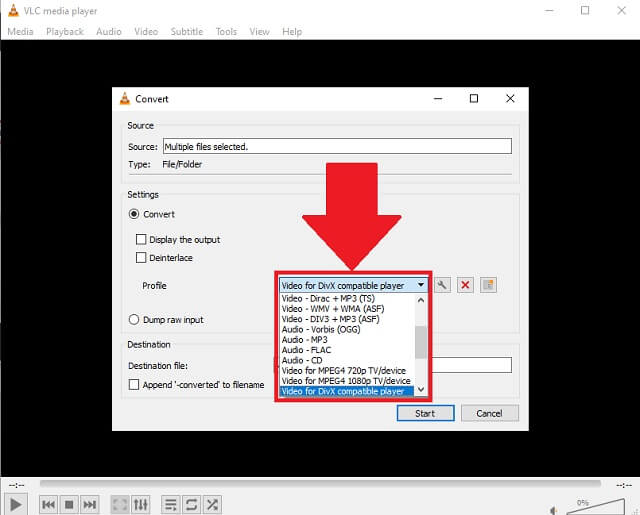Choose Audio - CD profile

click(348, 360)
